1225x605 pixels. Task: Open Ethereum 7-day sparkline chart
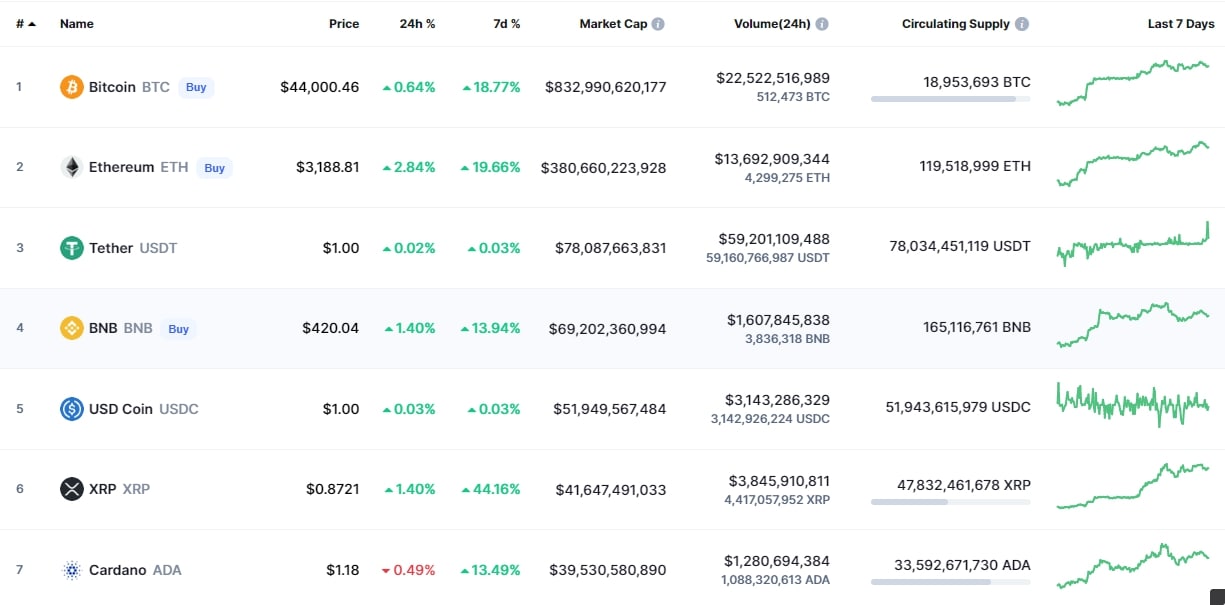point(1133,163)
